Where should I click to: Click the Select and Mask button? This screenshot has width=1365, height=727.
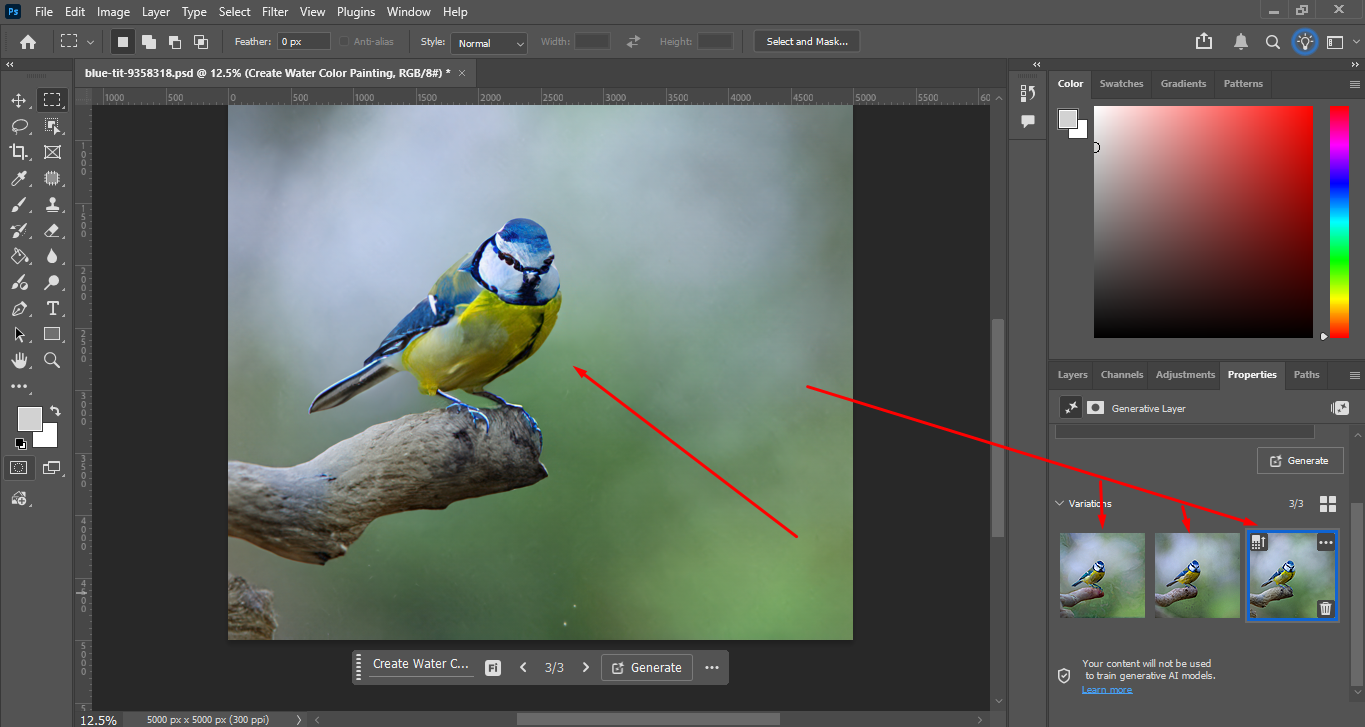(x=806, y=42)
